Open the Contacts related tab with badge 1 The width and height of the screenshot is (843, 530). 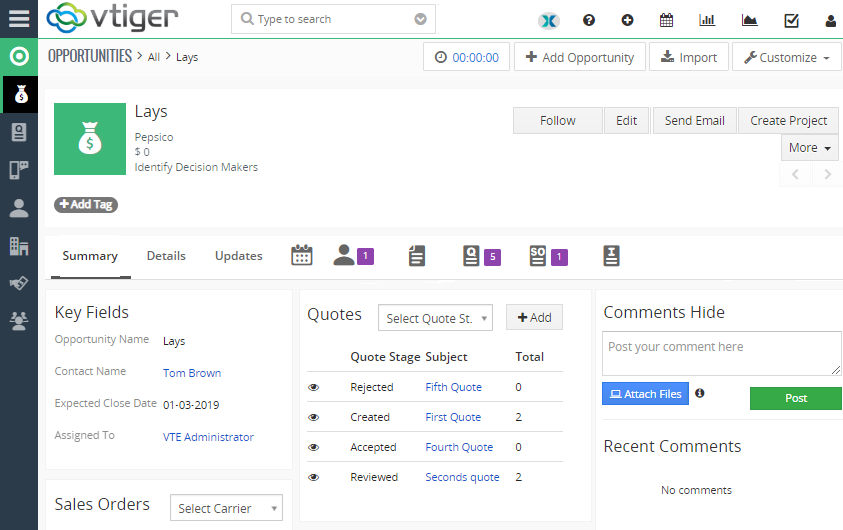[353, 255]
